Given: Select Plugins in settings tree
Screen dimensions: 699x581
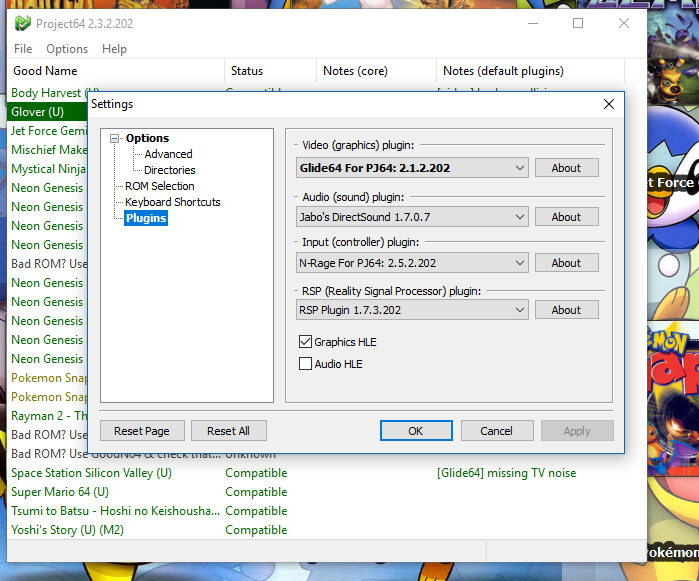Looking at the screenshot, I should tap(146, 218).
